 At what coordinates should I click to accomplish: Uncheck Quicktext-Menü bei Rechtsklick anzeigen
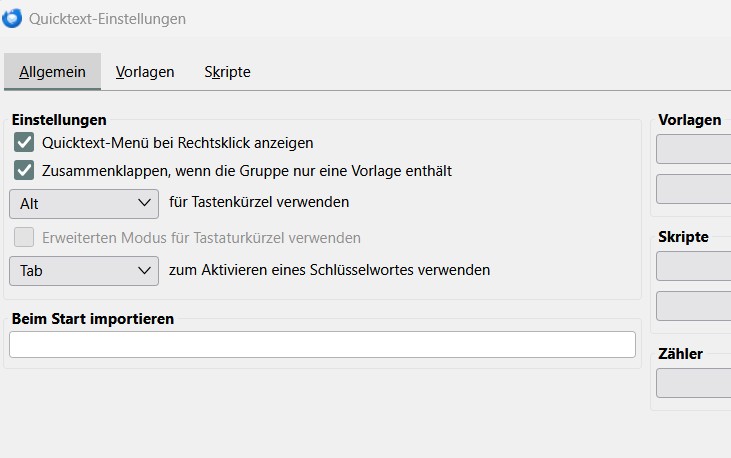pos(25,143)
